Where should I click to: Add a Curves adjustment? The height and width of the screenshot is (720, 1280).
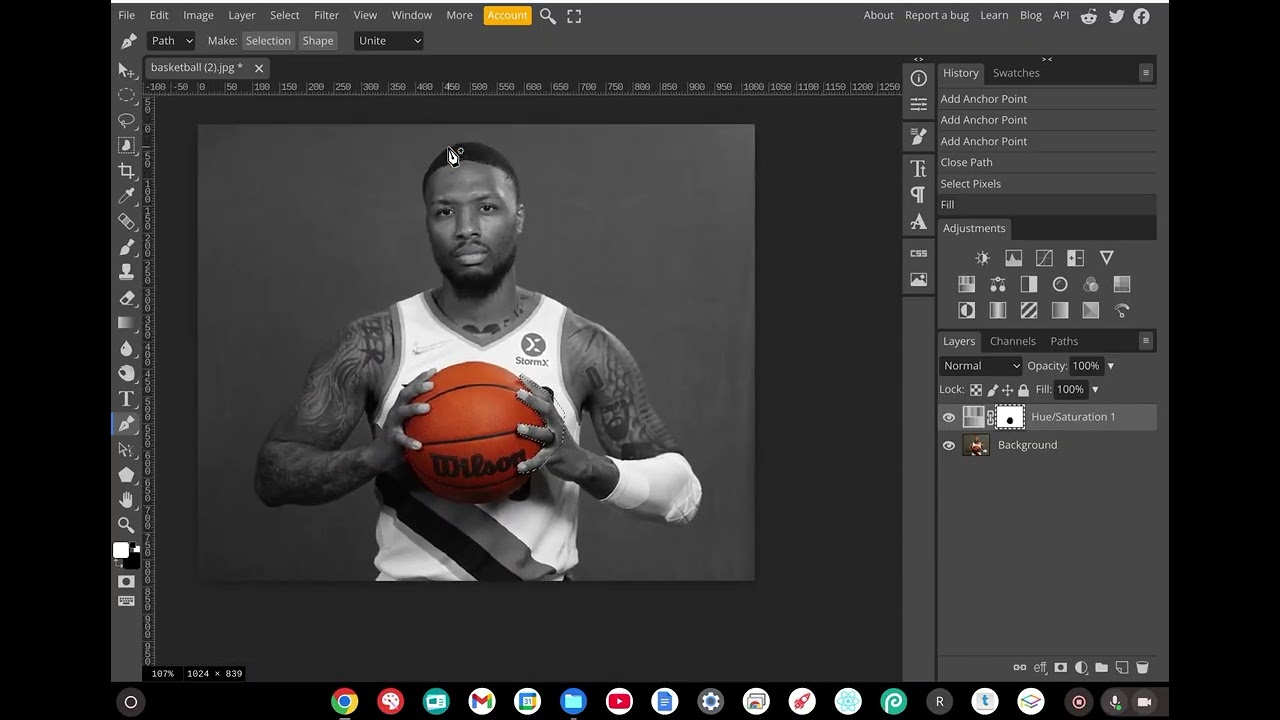click(1044, 258)
